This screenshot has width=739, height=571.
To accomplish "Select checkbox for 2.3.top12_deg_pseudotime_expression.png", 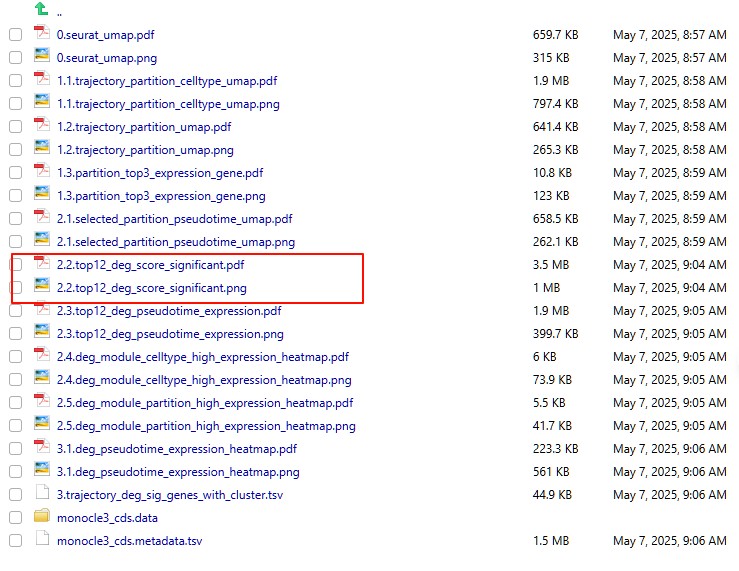I will pyautogui.click(x=16, y=334).
